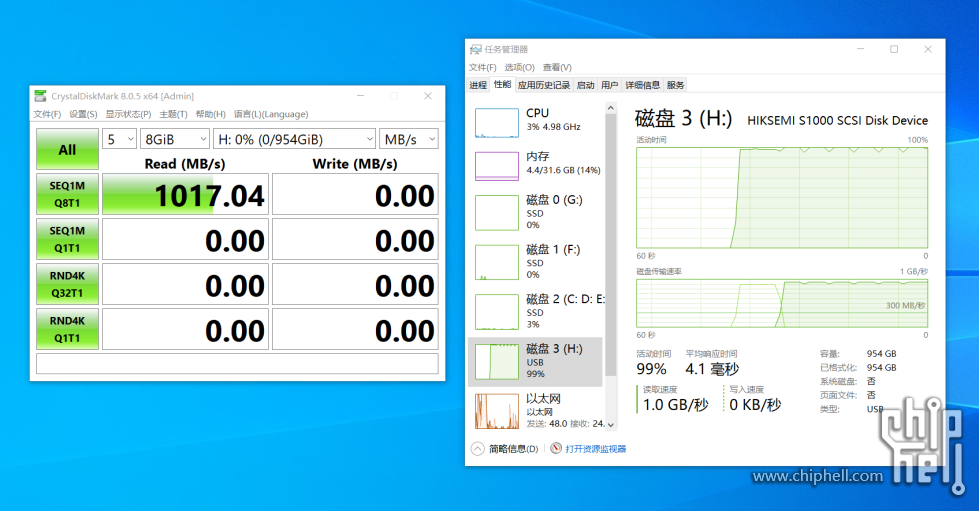
Task: Open test size dropdown showing 8GiB
Action: pyautogui.click(x=175, y=139)
